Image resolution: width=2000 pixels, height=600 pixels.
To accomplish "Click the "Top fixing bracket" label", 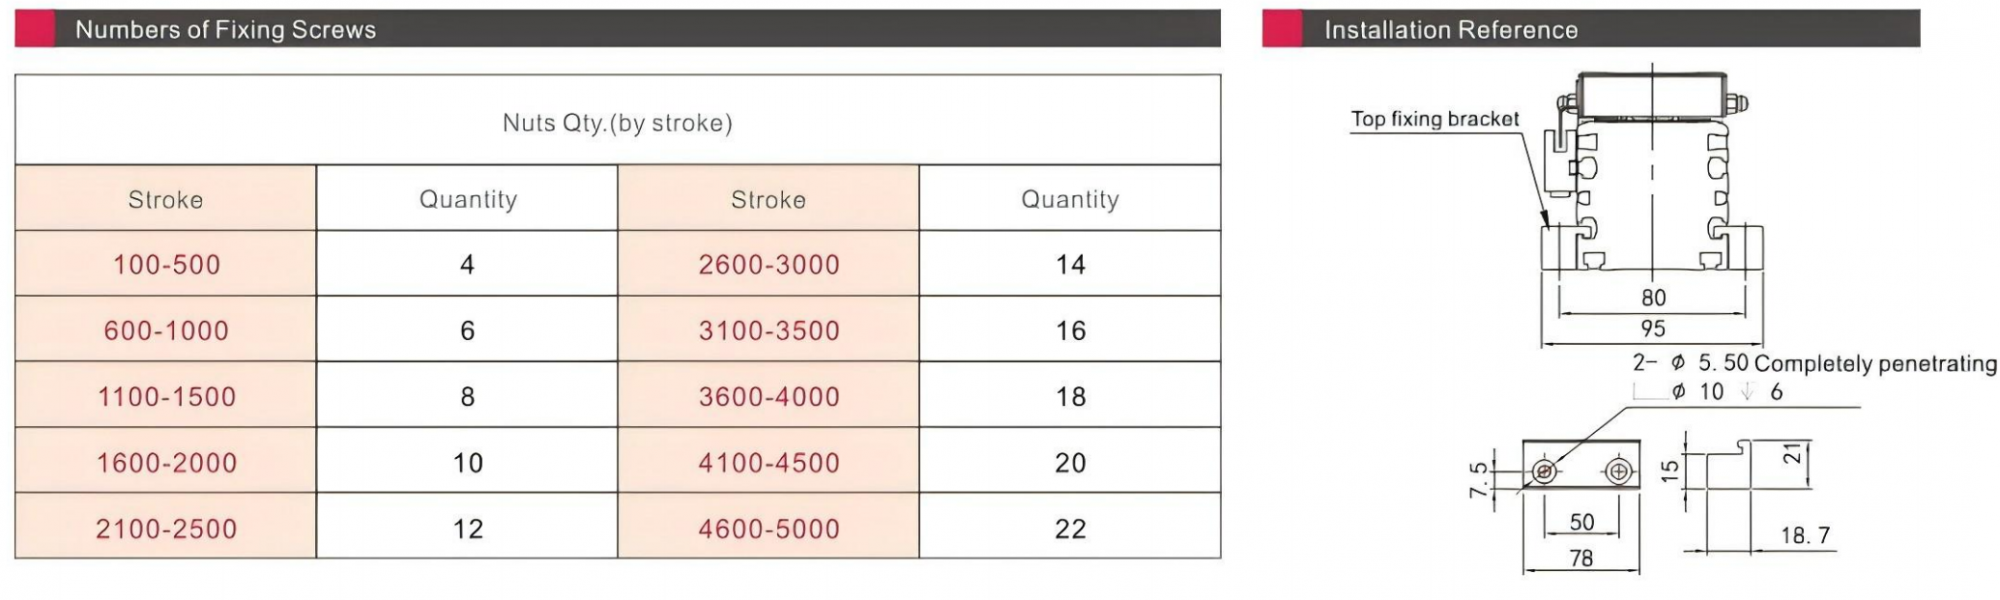I will click(1434, 119).
